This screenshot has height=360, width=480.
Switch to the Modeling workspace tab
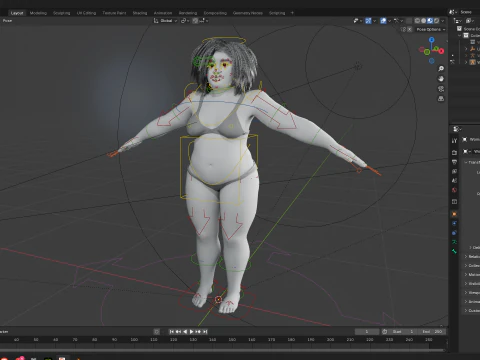click(x=38, y=13)
